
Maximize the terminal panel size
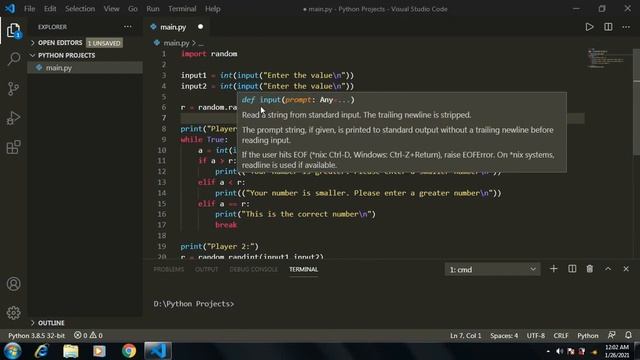point(608,269)
